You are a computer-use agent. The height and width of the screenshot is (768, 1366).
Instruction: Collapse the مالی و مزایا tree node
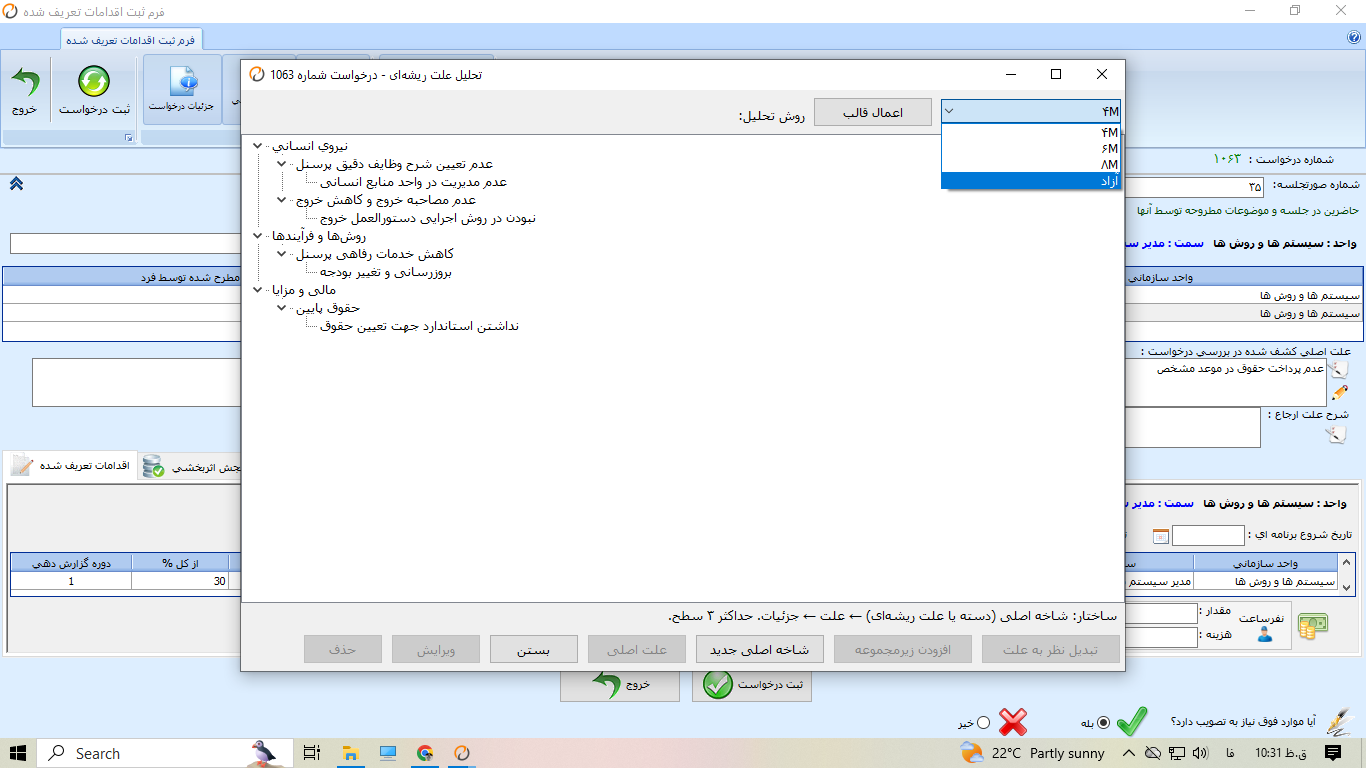click(x=259, y=290)
